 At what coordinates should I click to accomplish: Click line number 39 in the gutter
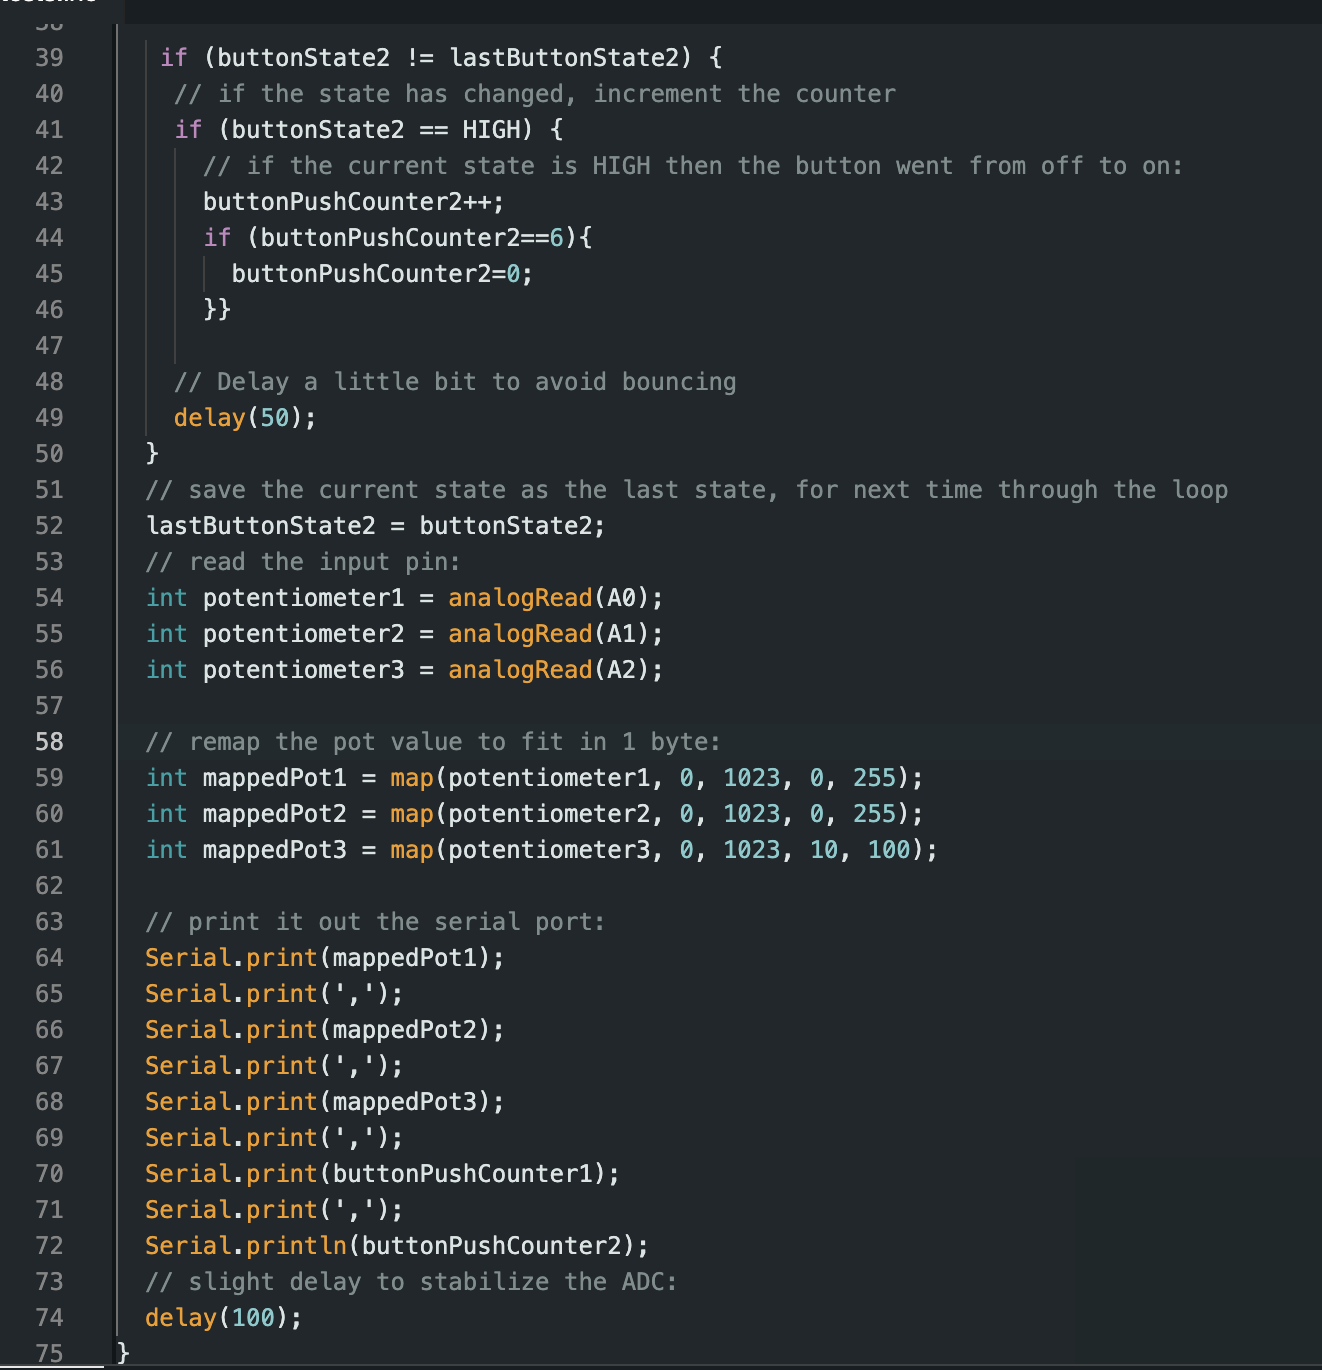[x=48, y=57]
